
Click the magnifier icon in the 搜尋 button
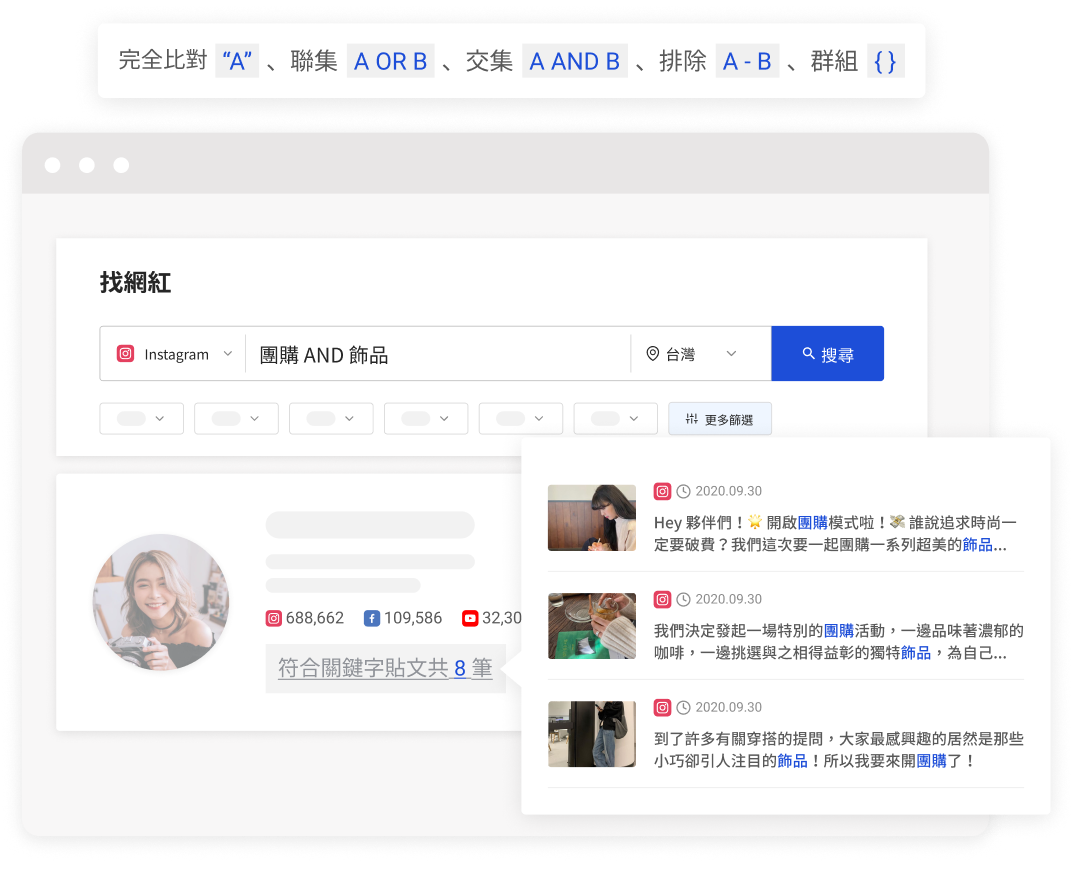tap(808, 354)
